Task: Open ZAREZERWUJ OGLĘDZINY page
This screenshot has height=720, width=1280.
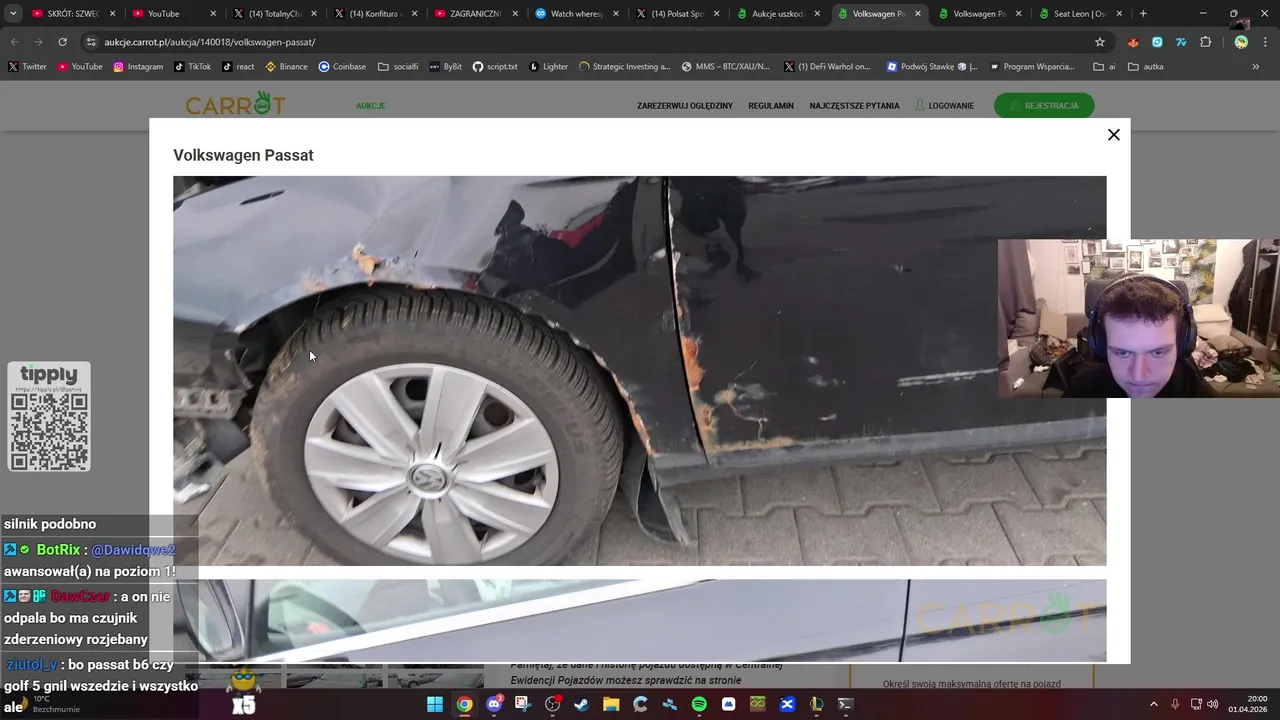Action: (685, 106)
